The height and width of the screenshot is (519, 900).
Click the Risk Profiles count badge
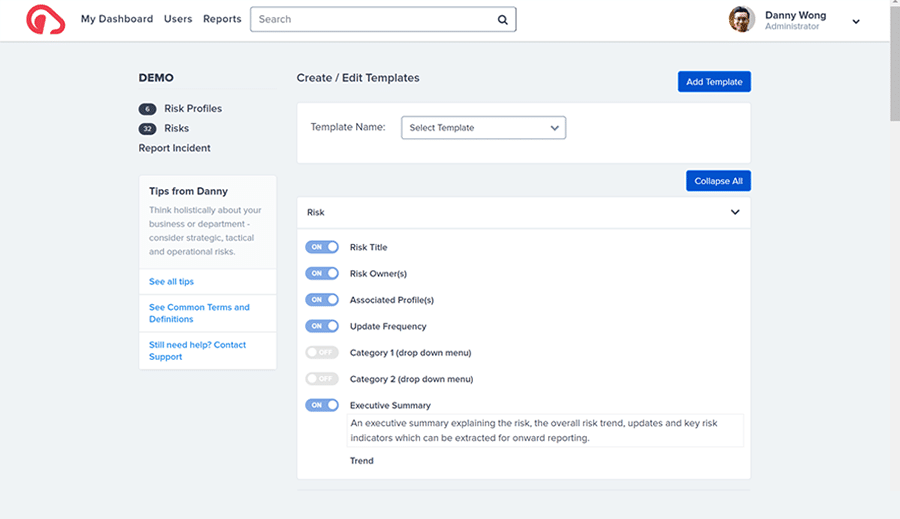tap(148, 109)
